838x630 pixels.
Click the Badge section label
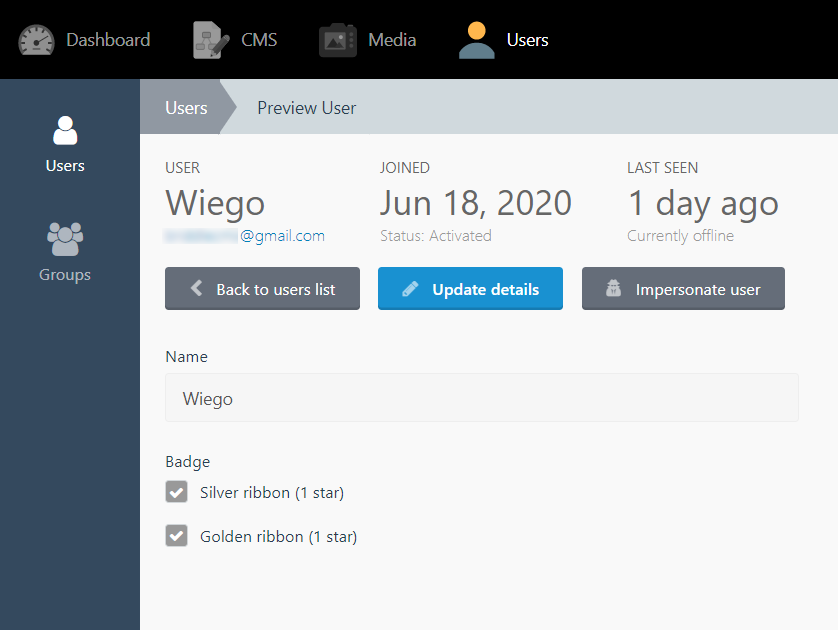(x=188, y=462)
